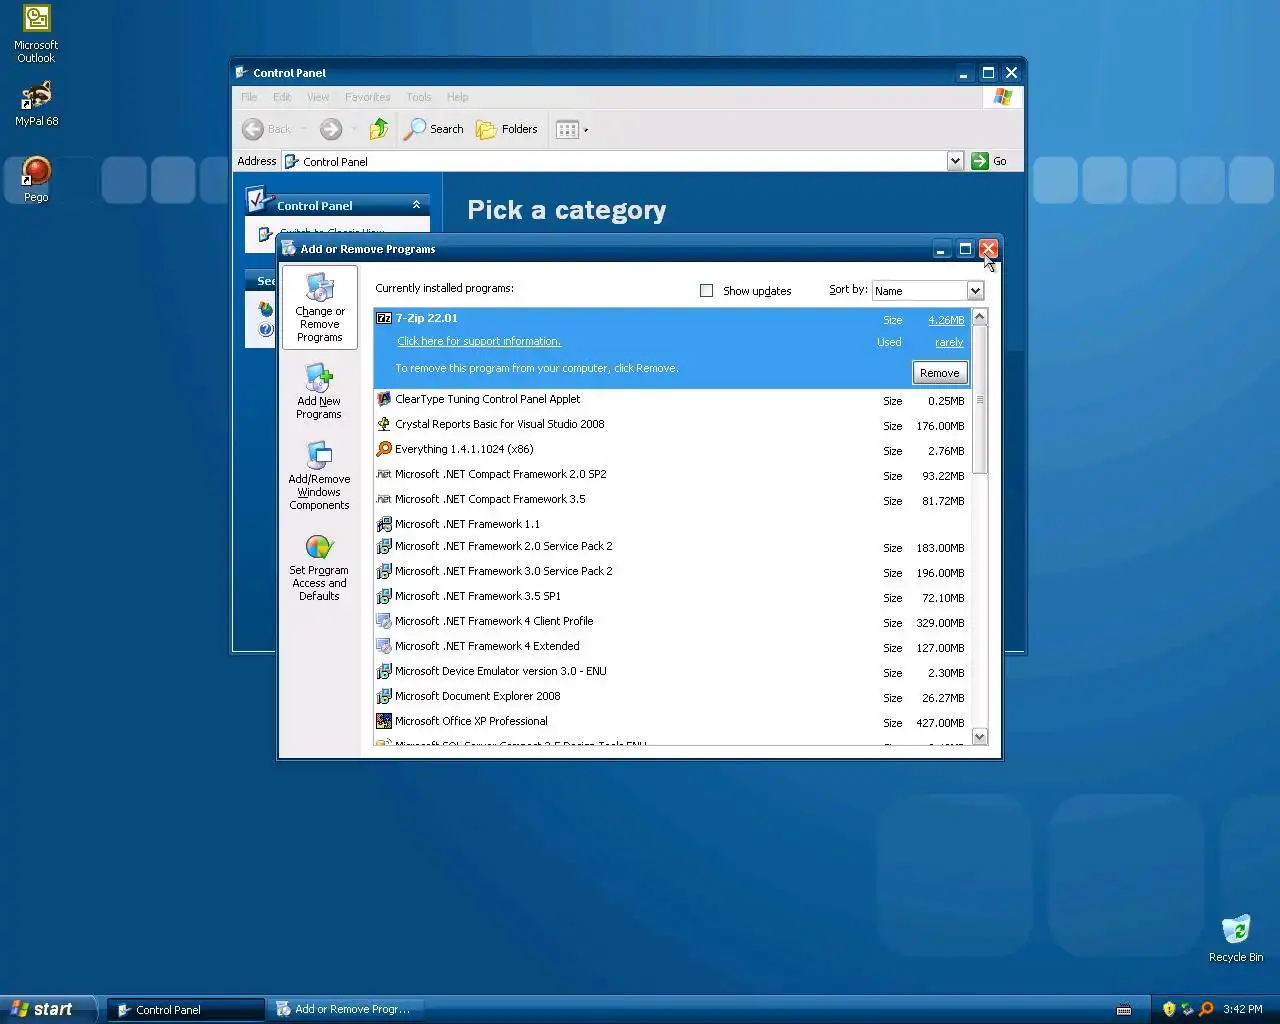The height and width of the screenshot is (1024, 1280).
Task: Open the Favorites menu
Action: coord(367,97)
